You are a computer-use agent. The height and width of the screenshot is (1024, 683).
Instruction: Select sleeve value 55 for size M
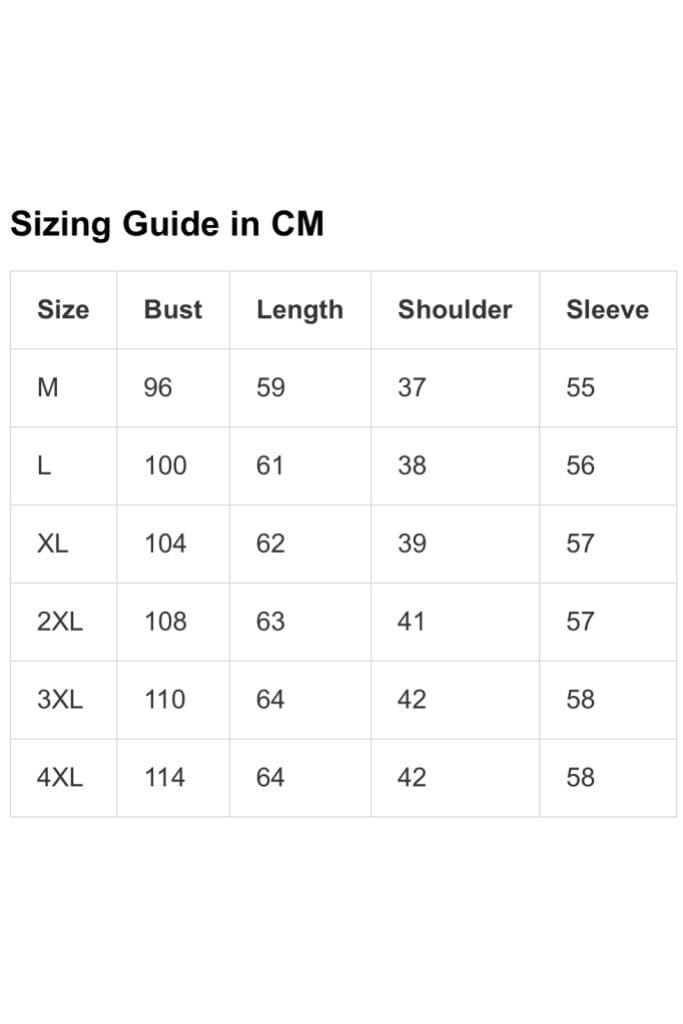tap(580, 387)
